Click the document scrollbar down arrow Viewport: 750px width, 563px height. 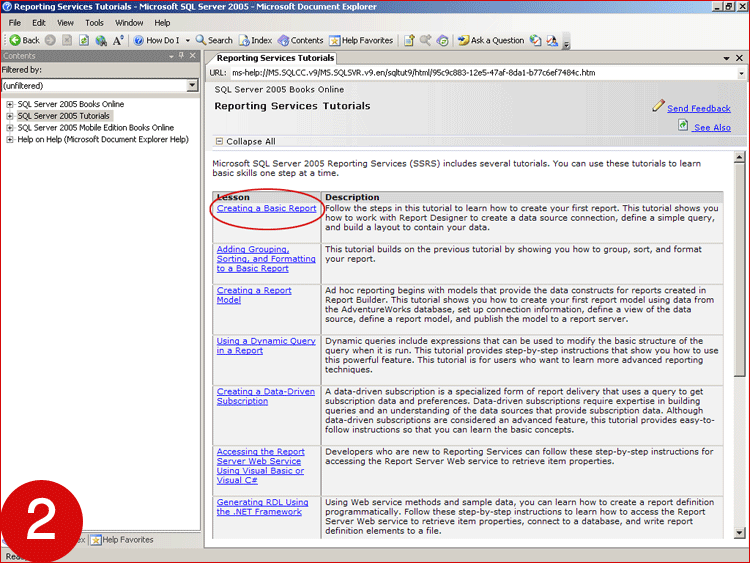[739, 532]
